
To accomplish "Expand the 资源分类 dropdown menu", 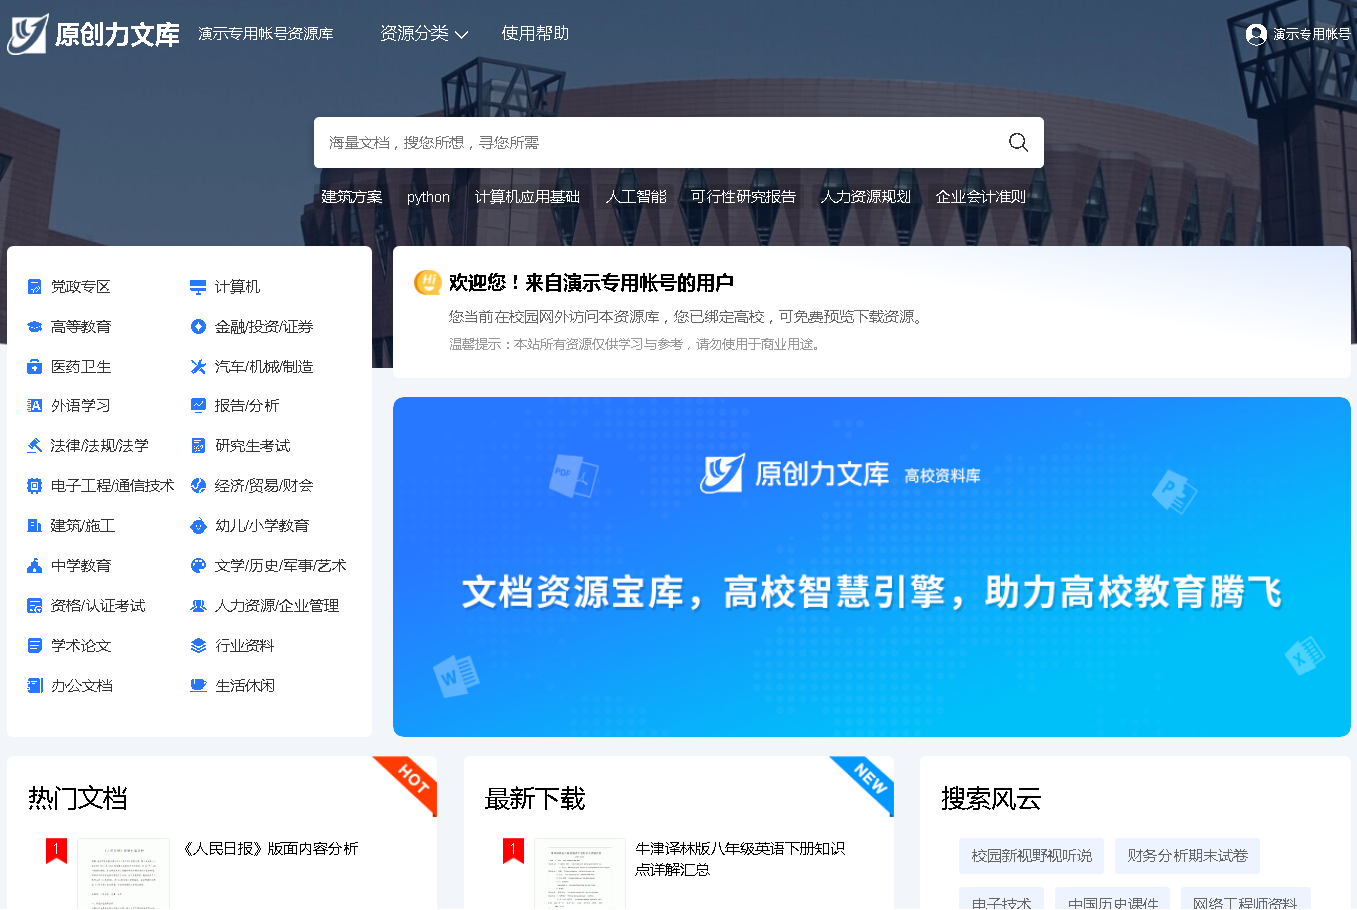I will click(423, 34).
